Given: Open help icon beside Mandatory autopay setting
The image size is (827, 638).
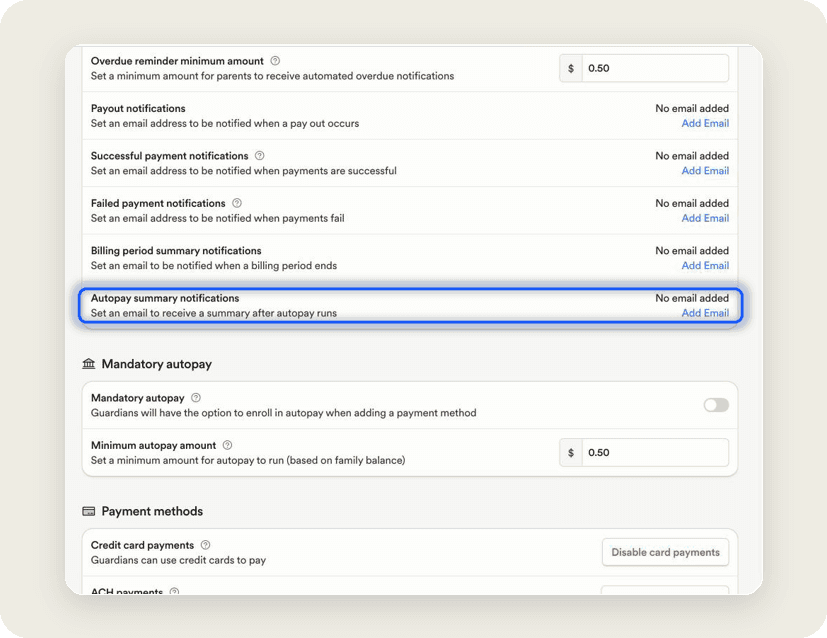Looking at the screenshot, I should 196,398.
